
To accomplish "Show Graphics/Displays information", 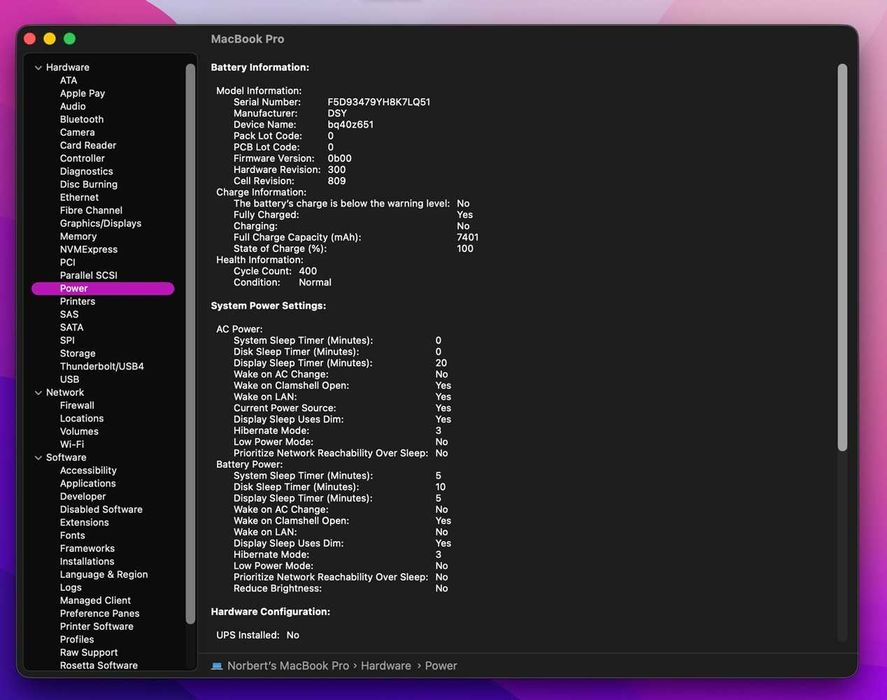I will click(x=101, y=224).
